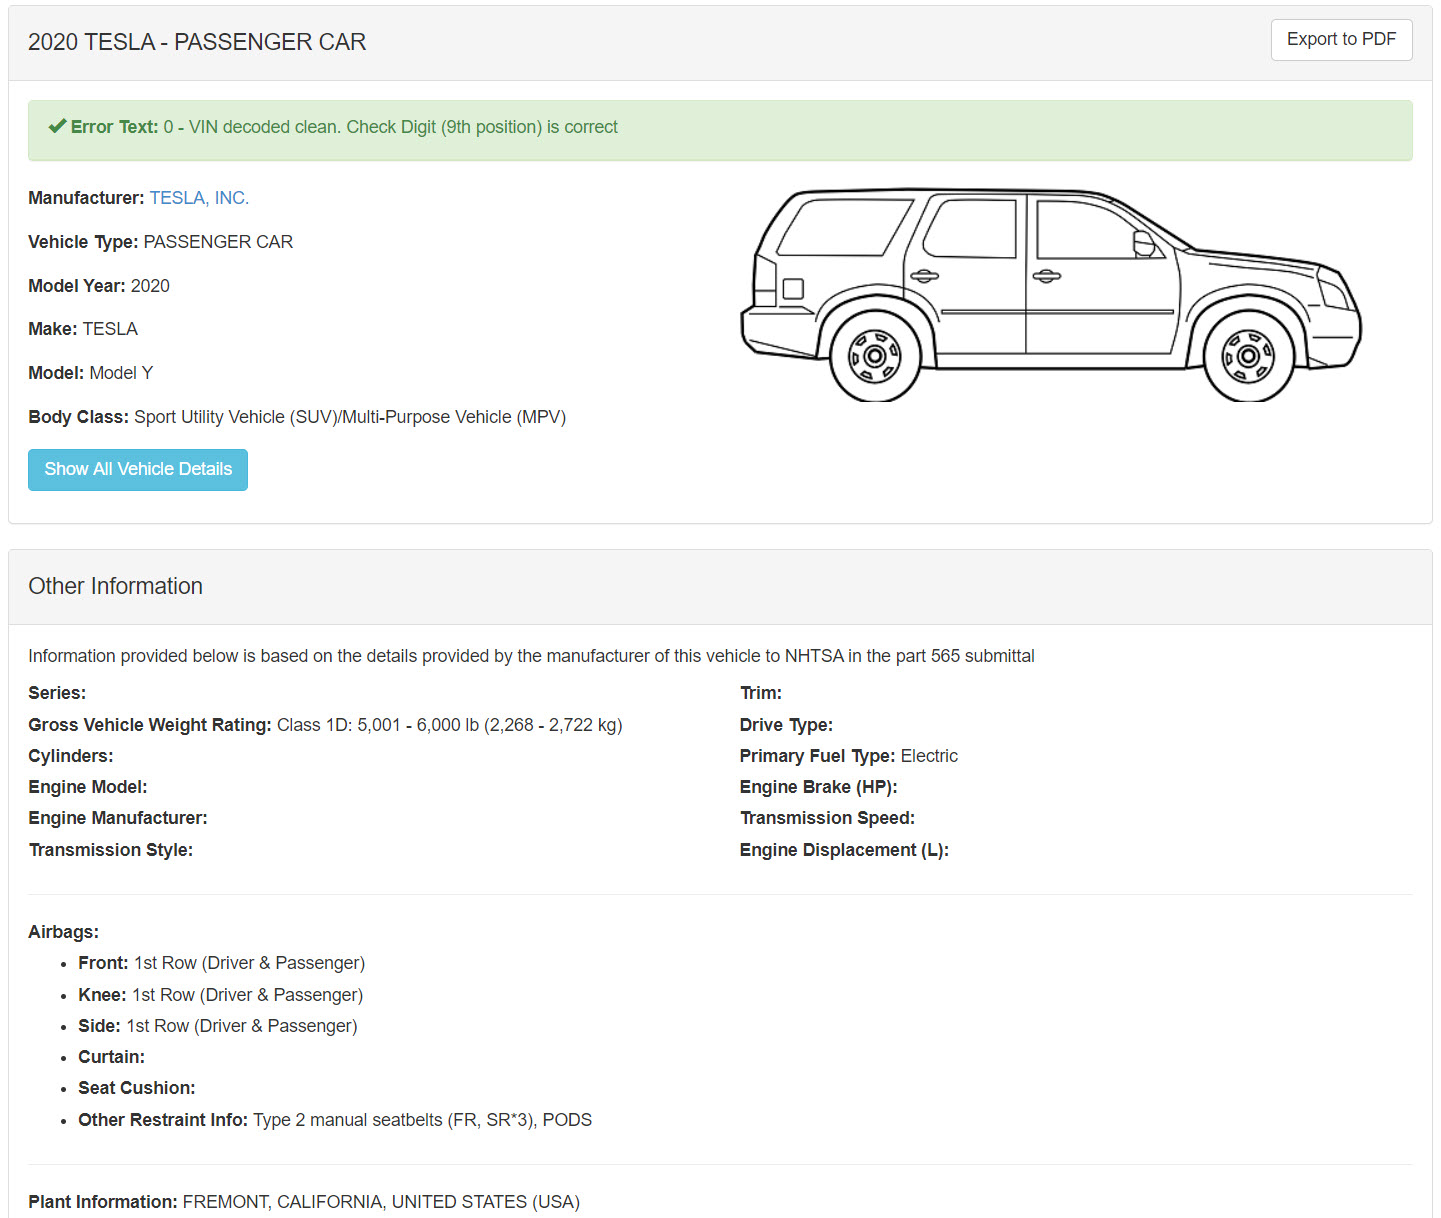
Task: Click the Vehicle Type PASSENGER CAR value
Action: pyautogui.click(x=218, y=242)
